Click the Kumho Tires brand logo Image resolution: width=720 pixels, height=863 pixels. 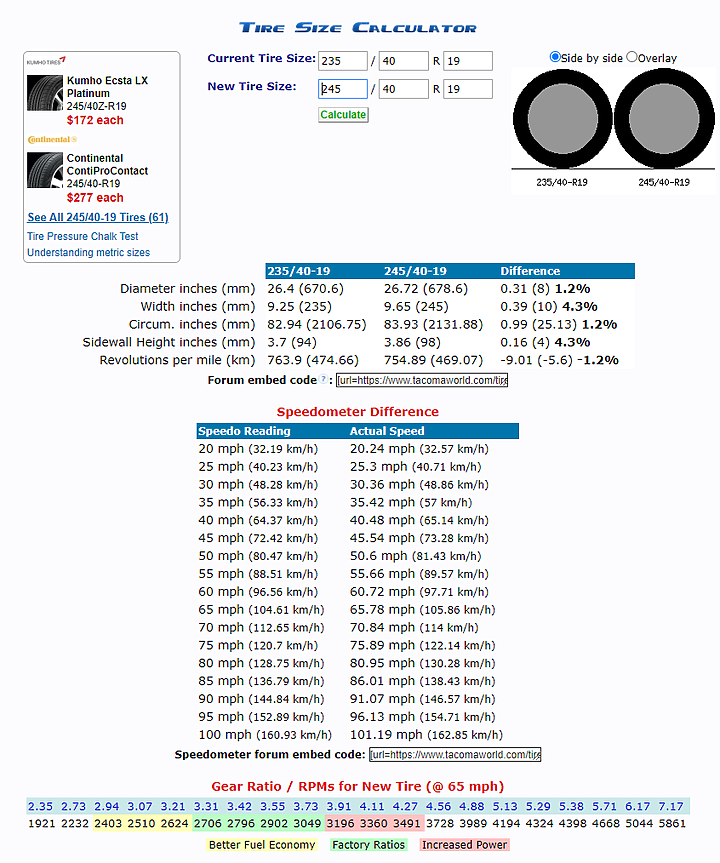pyautogui.click(x=46, y=61)
